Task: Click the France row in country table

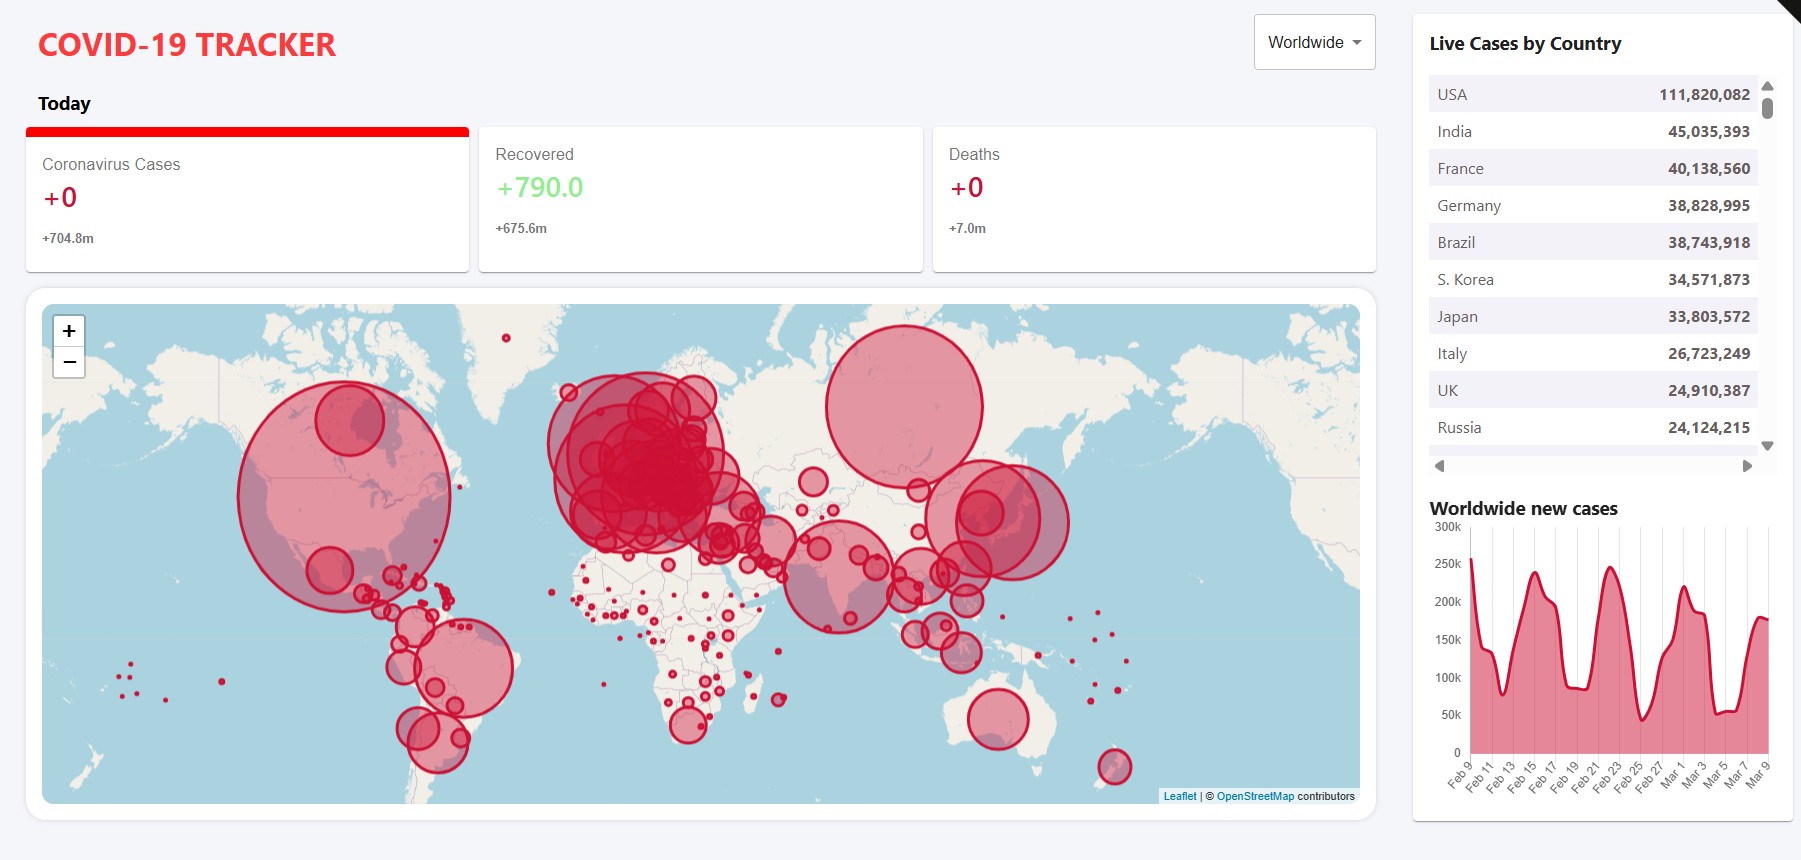Action: [1593, 168]
